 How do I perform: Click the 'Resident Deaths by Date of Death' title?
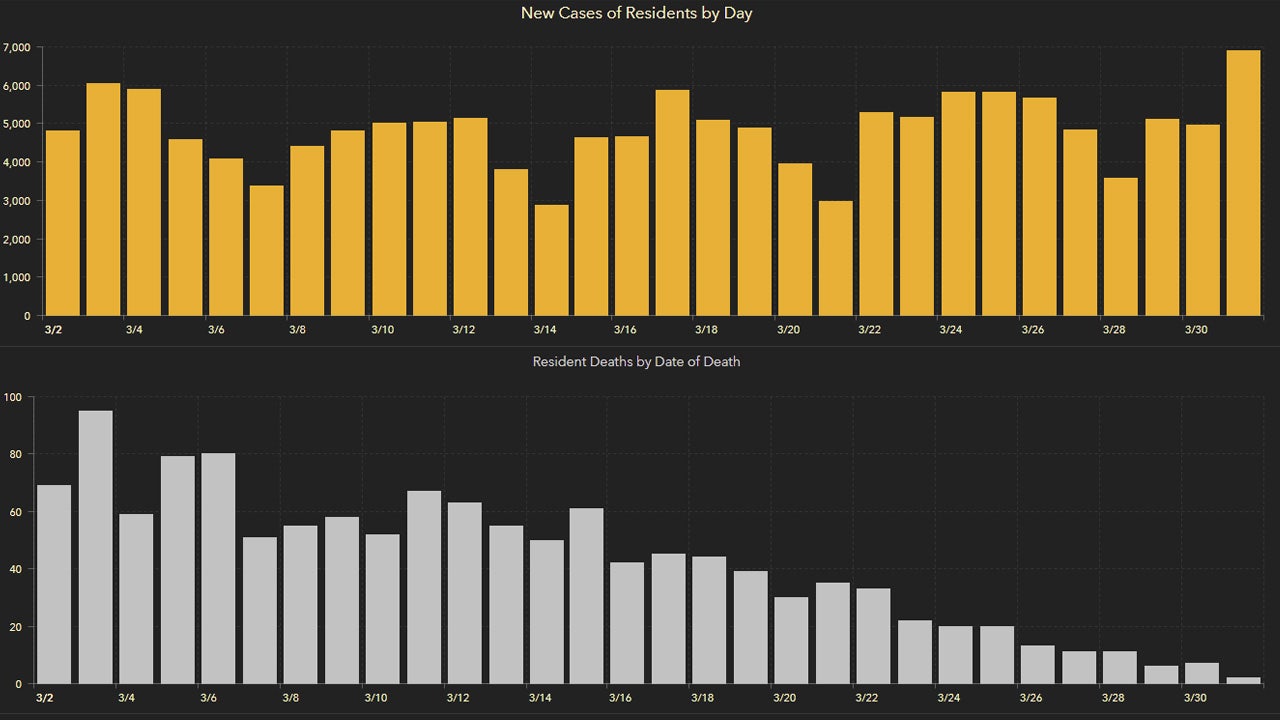pos(636,361)
